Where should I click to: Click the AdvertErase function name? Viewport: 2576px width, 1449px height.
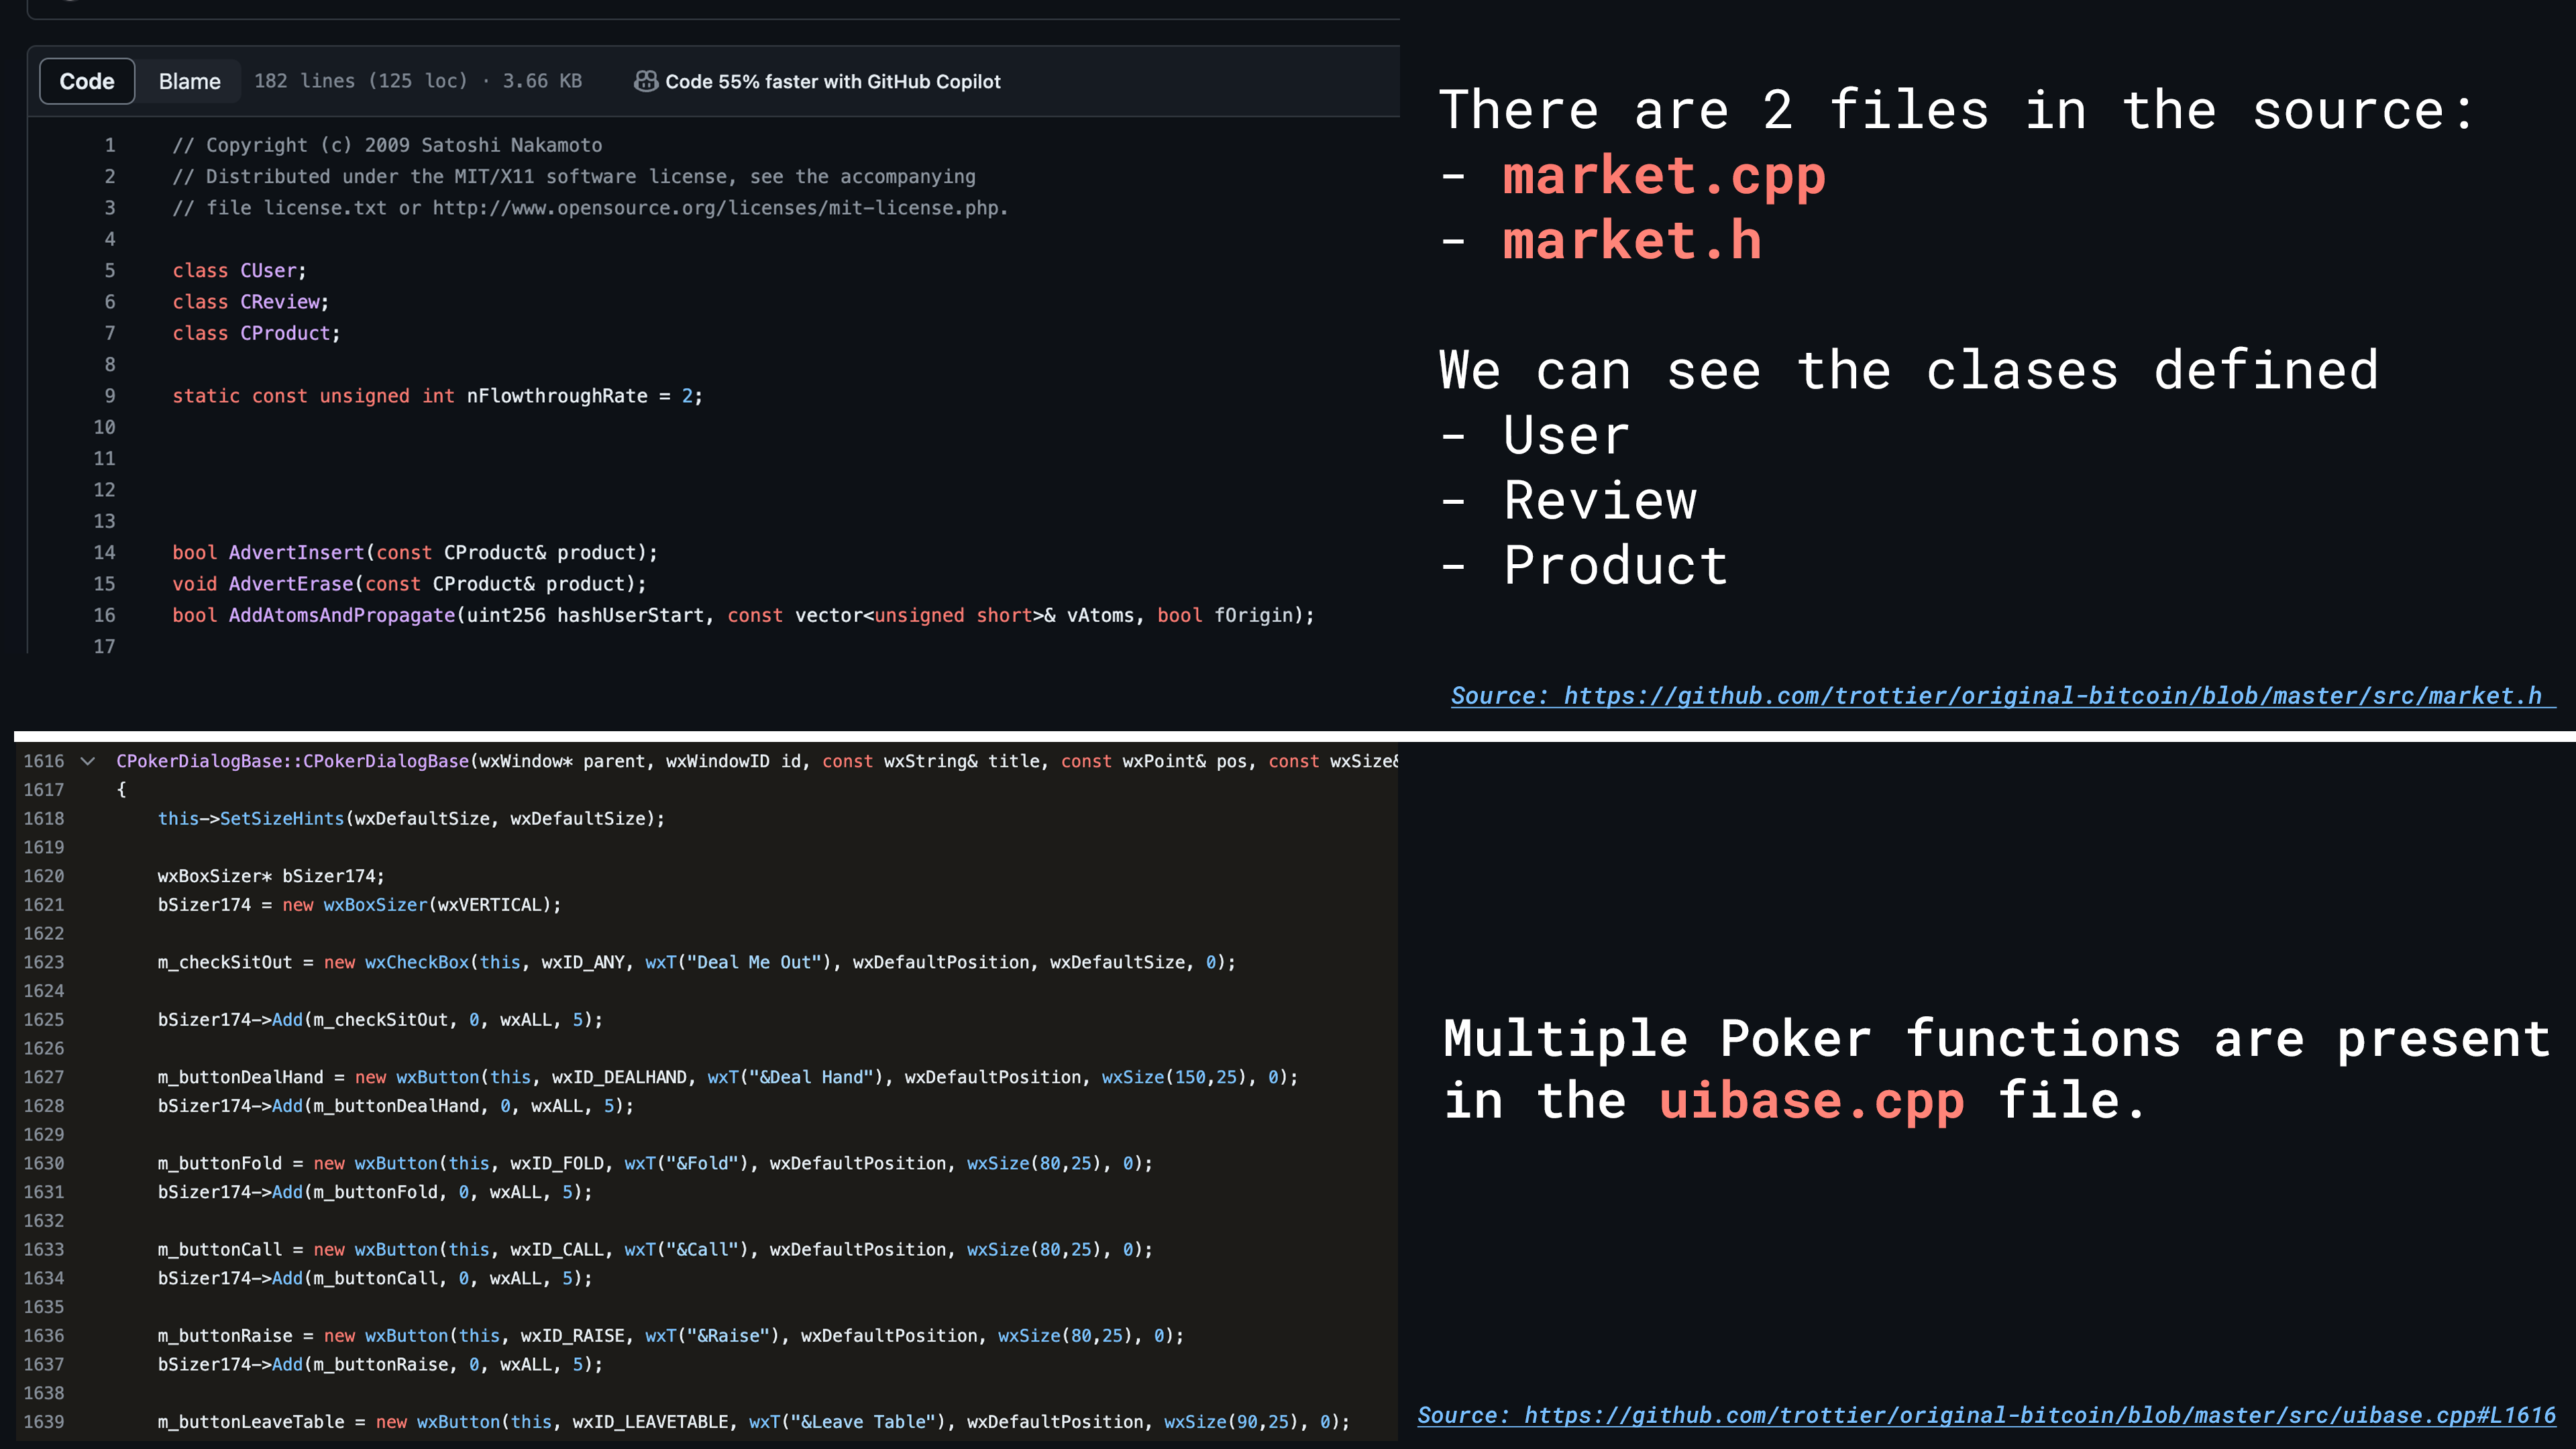click(x=291, y=584)
